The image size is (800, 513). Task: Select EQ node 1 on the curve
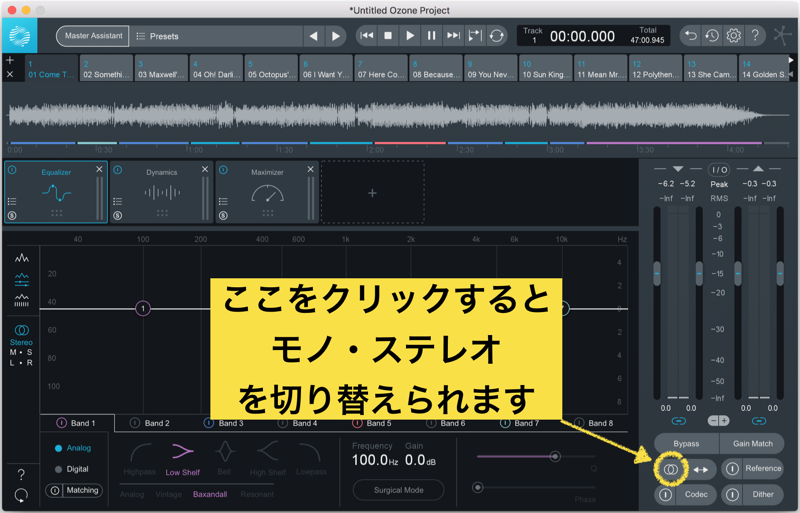143,308
